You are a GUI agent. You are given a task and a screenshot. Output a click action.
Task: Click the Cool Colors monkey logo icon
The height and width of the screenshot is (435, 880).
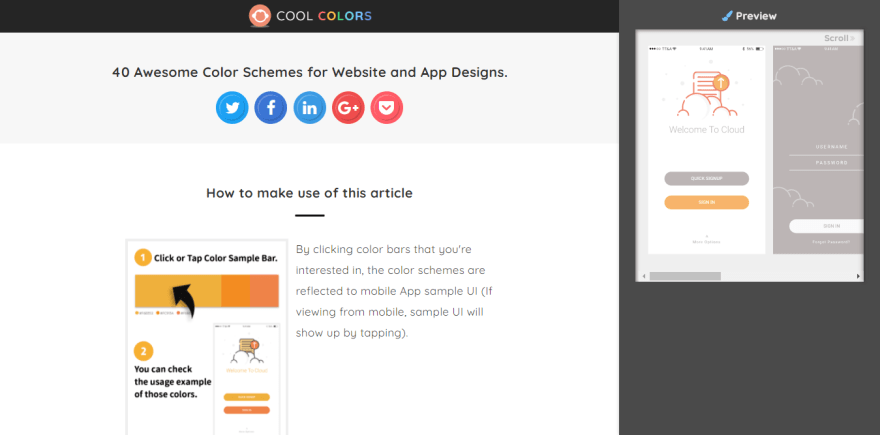[x=260, y=16]
